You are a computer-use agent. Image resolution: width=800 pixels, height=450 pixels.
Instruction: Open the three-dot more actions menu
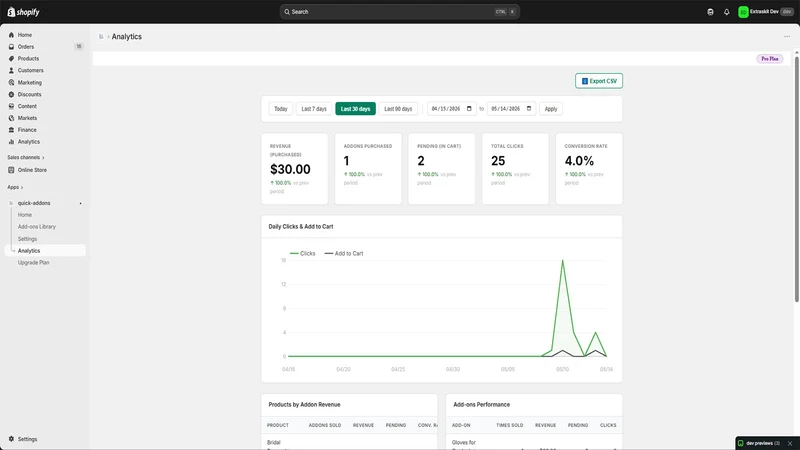pos(787,36)
